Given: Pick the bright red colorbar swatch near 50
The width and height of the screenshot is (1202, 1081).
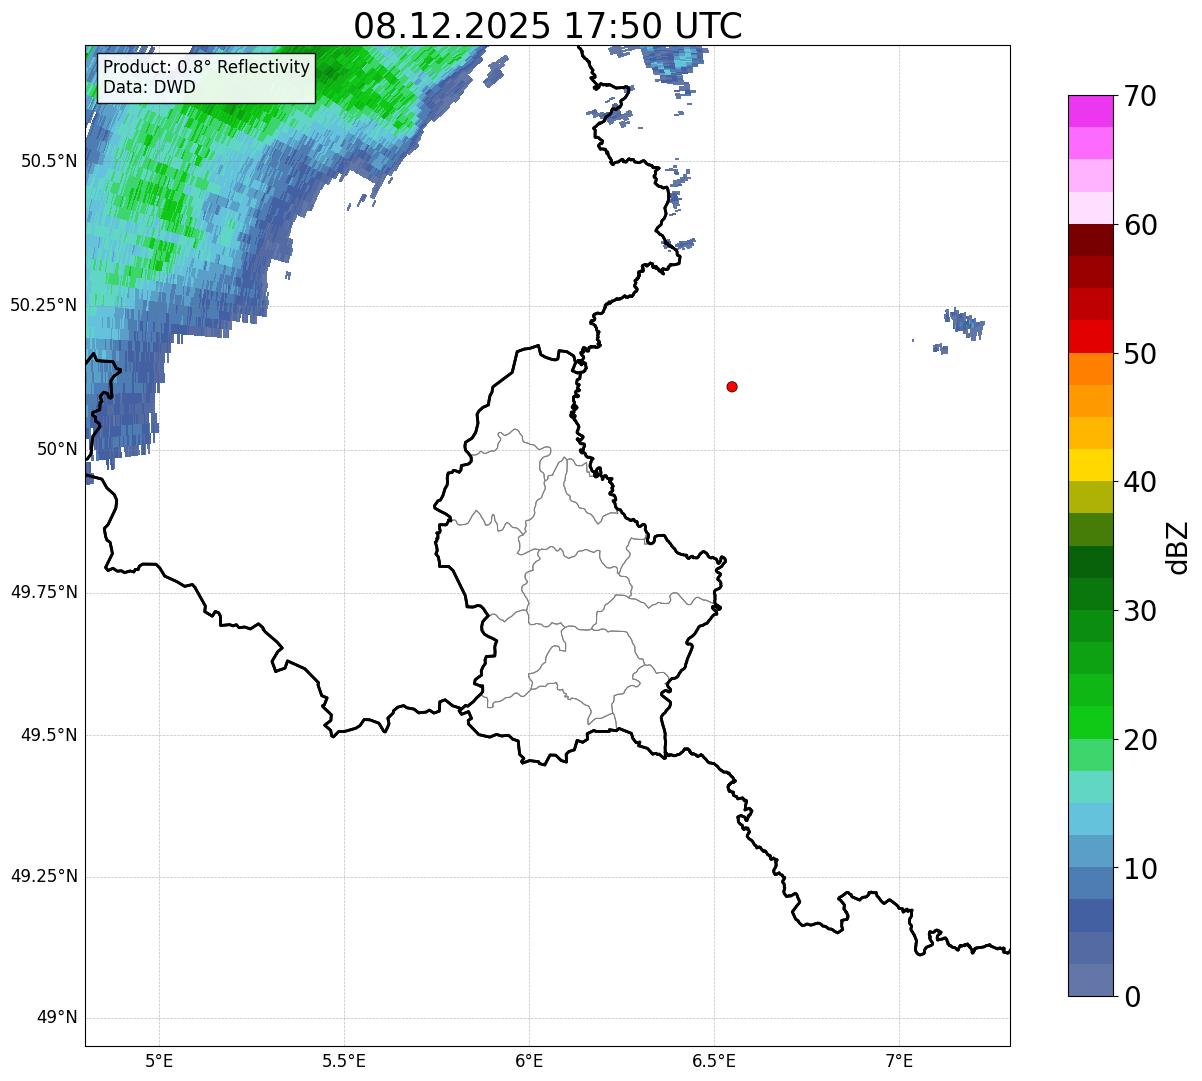Looking at the screenshot, I should click(x=1091, y=337).
